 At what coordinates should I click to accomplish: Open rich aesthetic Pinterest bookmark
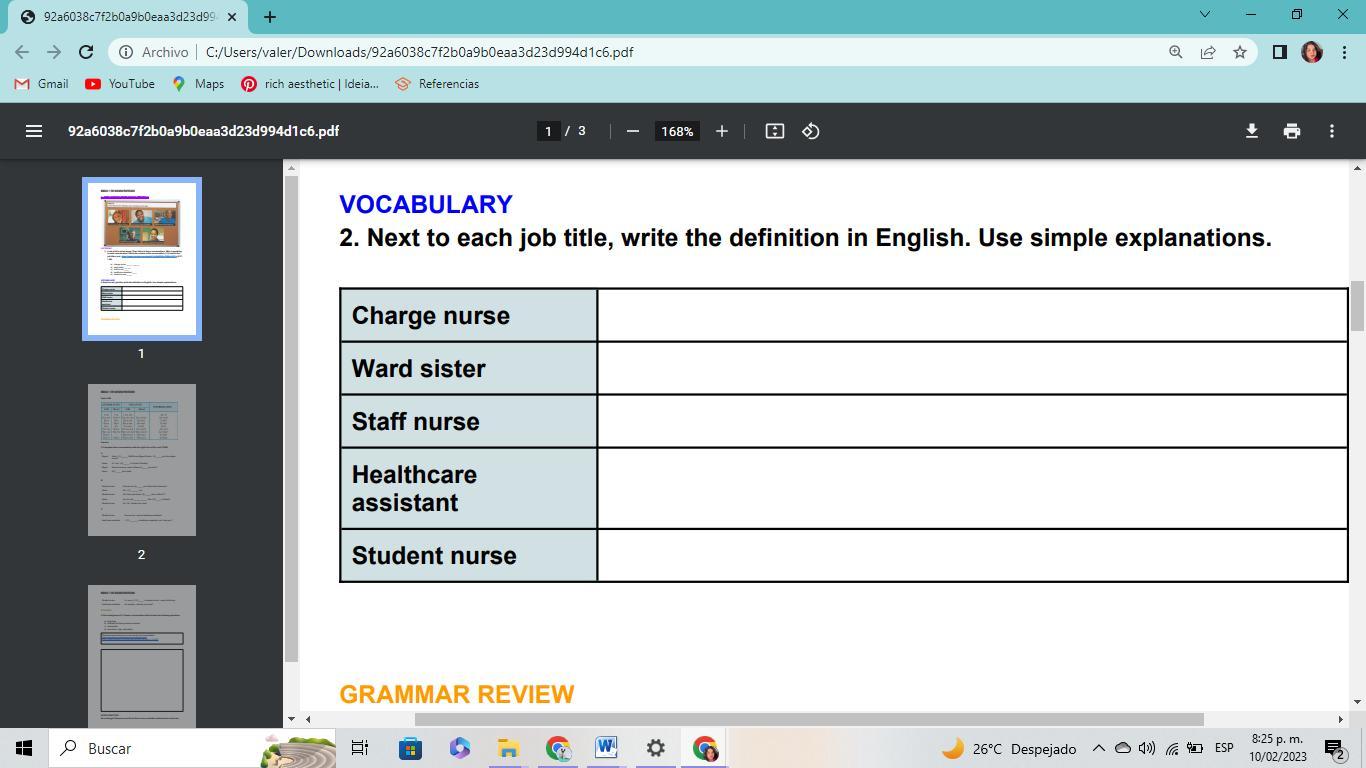(310, 84)
